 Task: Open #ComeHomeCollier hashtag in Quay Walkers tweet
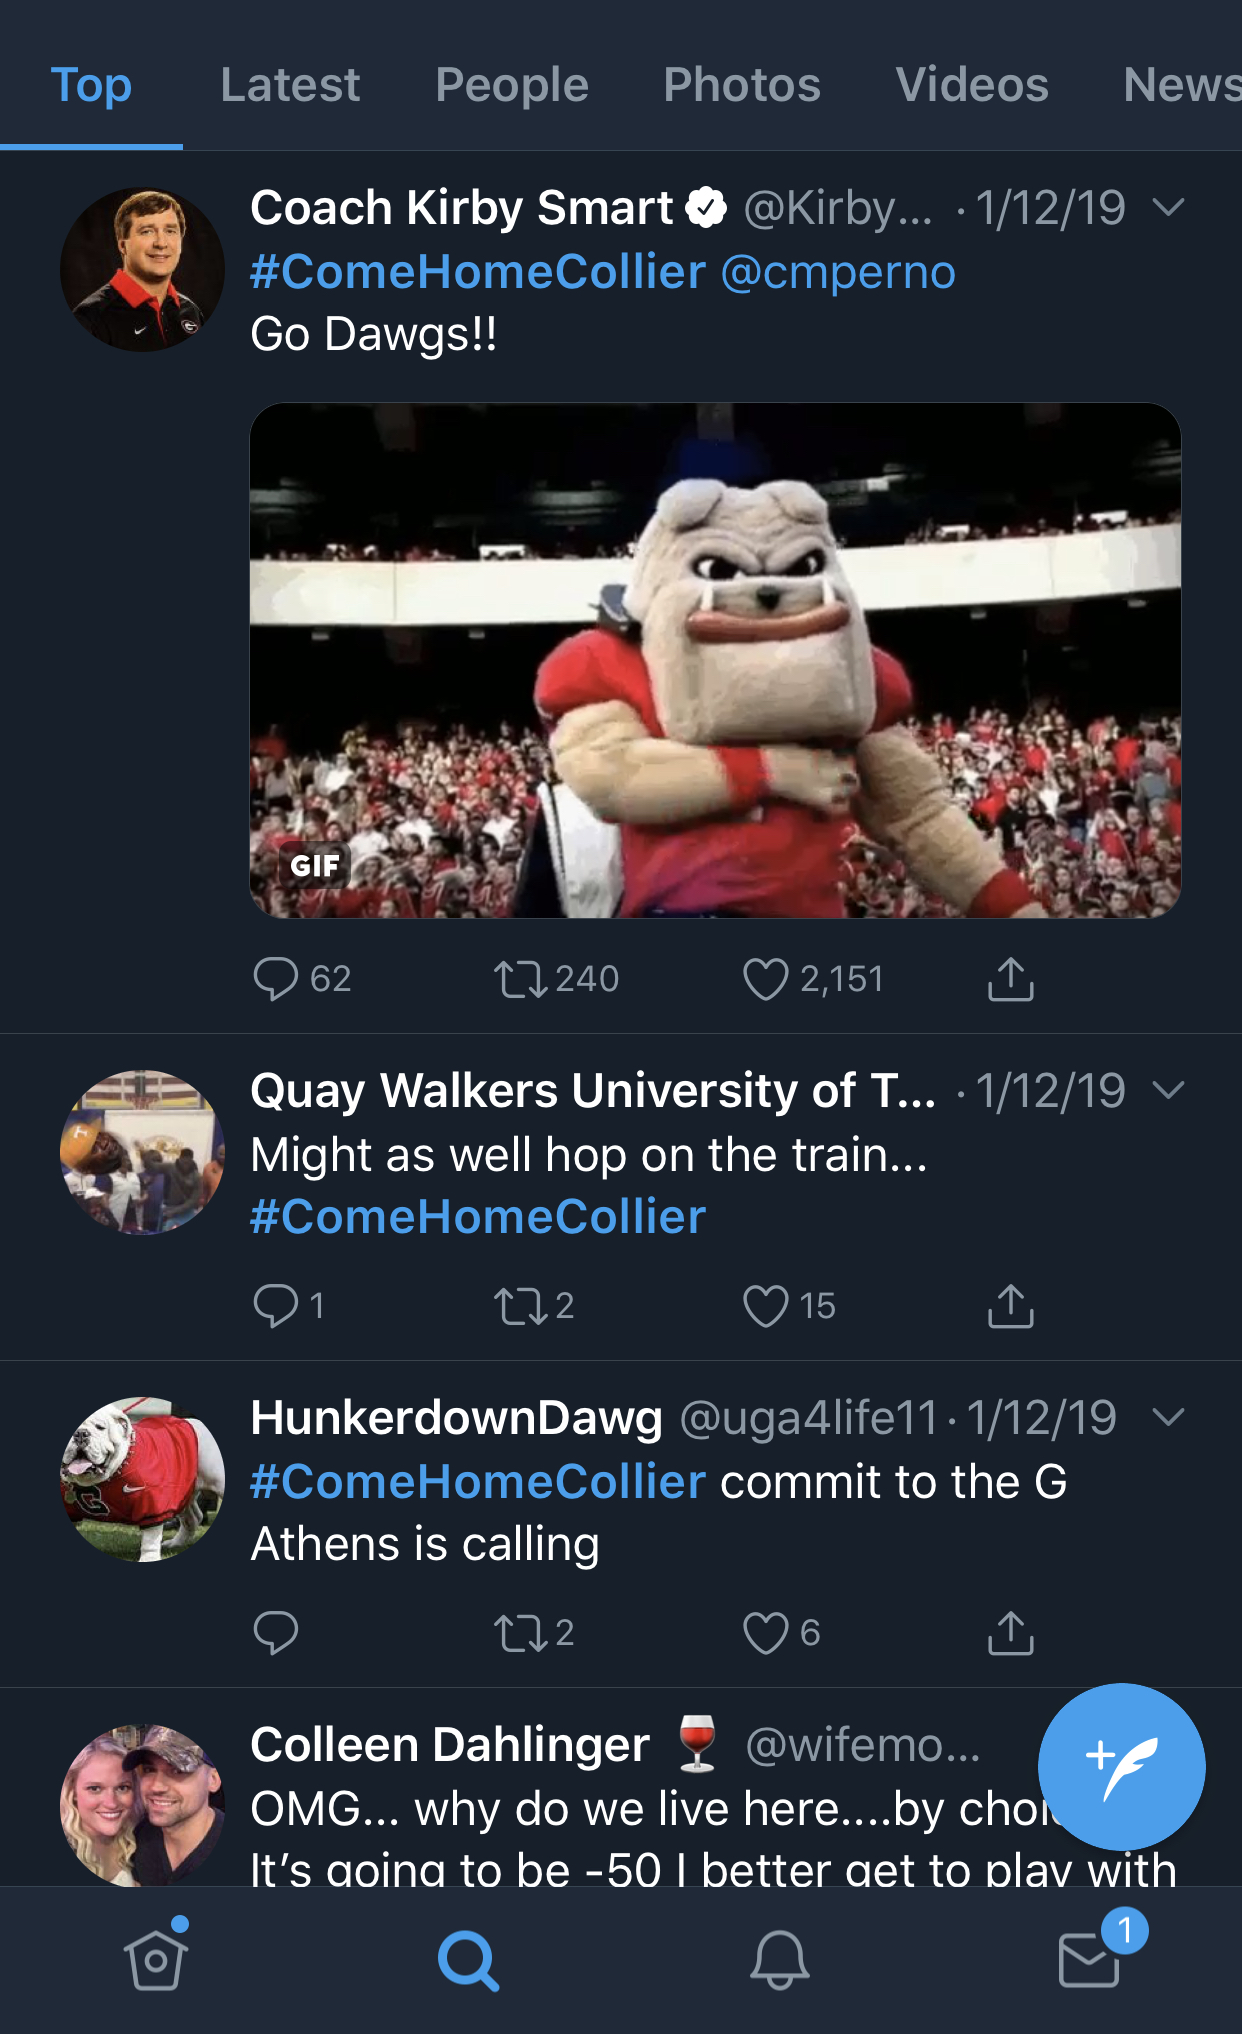point(478,1217)
